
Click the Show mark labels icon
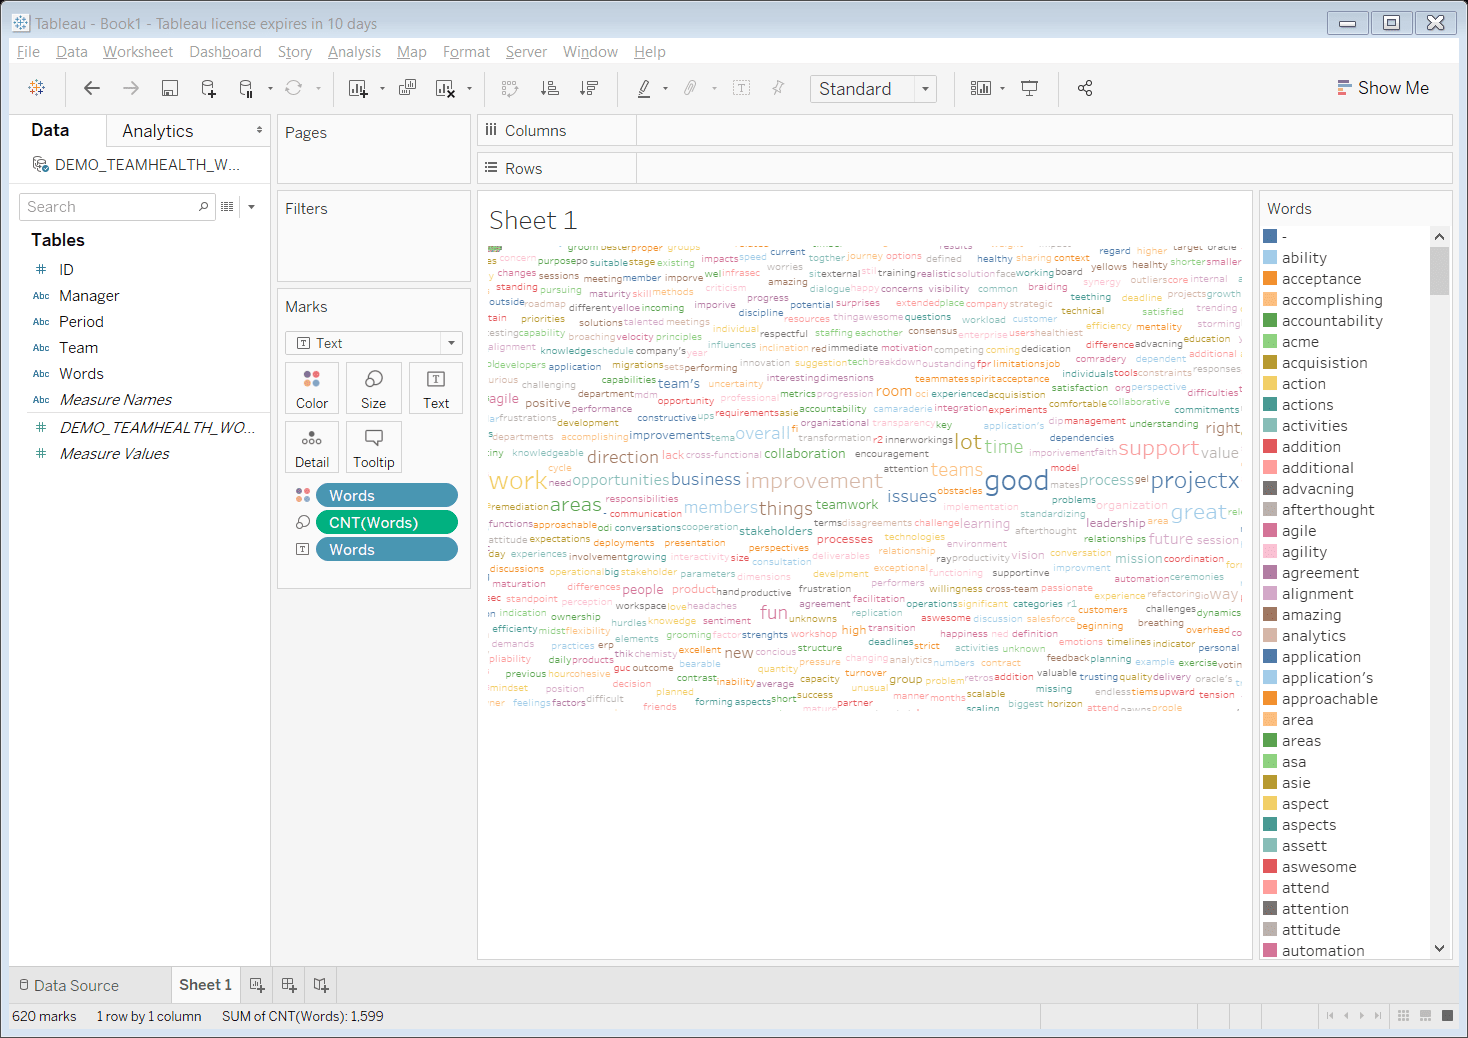(741, 88)
